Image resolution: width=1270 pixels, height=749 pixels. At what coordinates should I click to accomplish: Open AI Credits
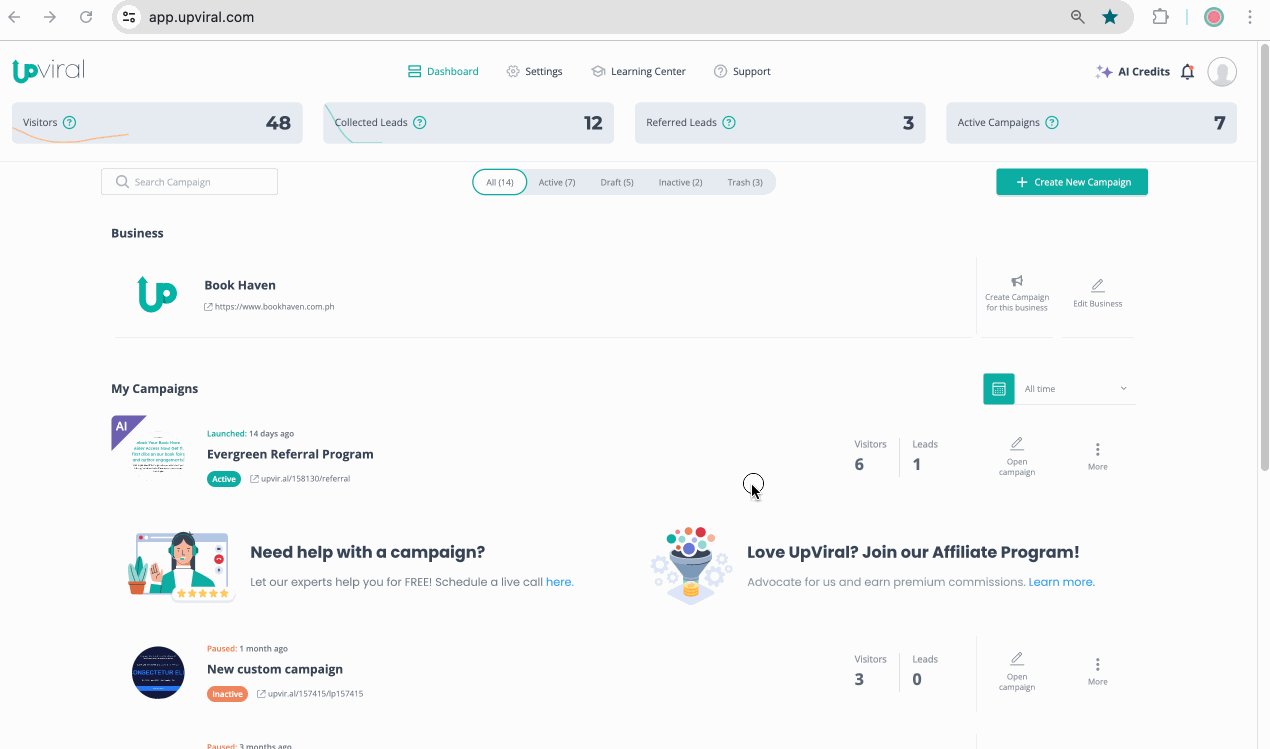coord(1133,72)
